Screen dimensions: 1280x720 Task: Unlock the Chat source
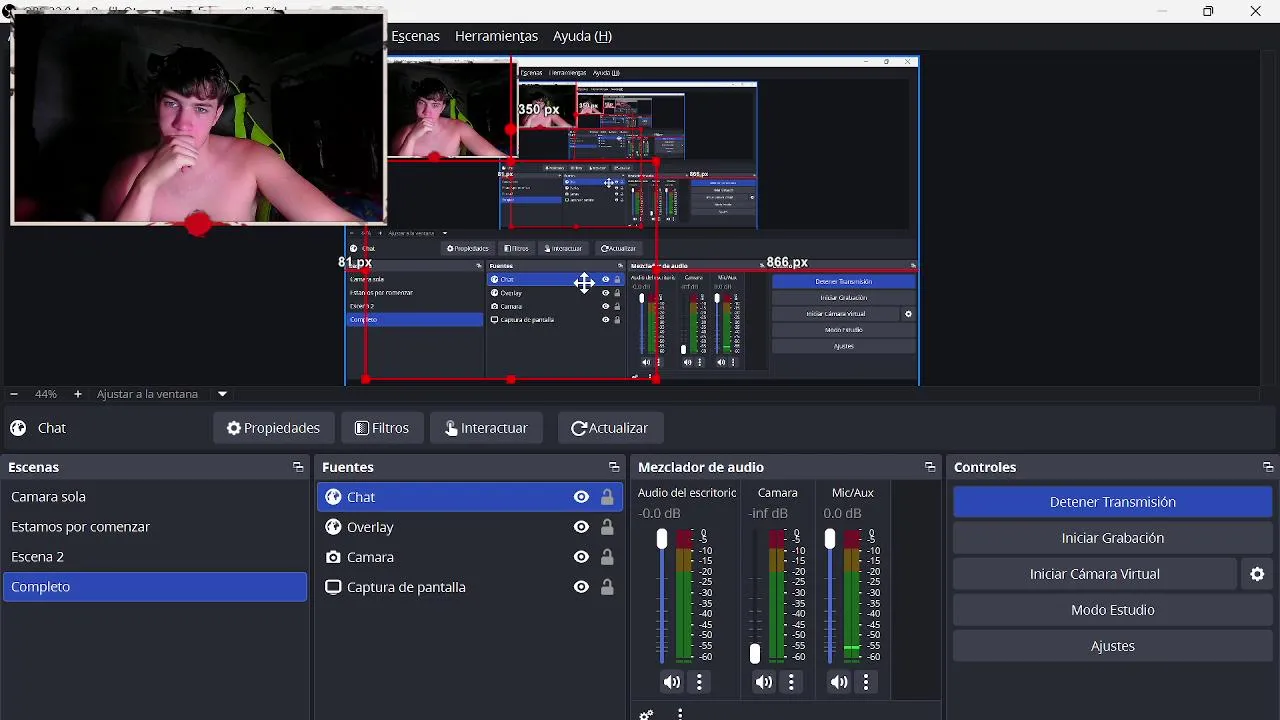coord(607,497)
